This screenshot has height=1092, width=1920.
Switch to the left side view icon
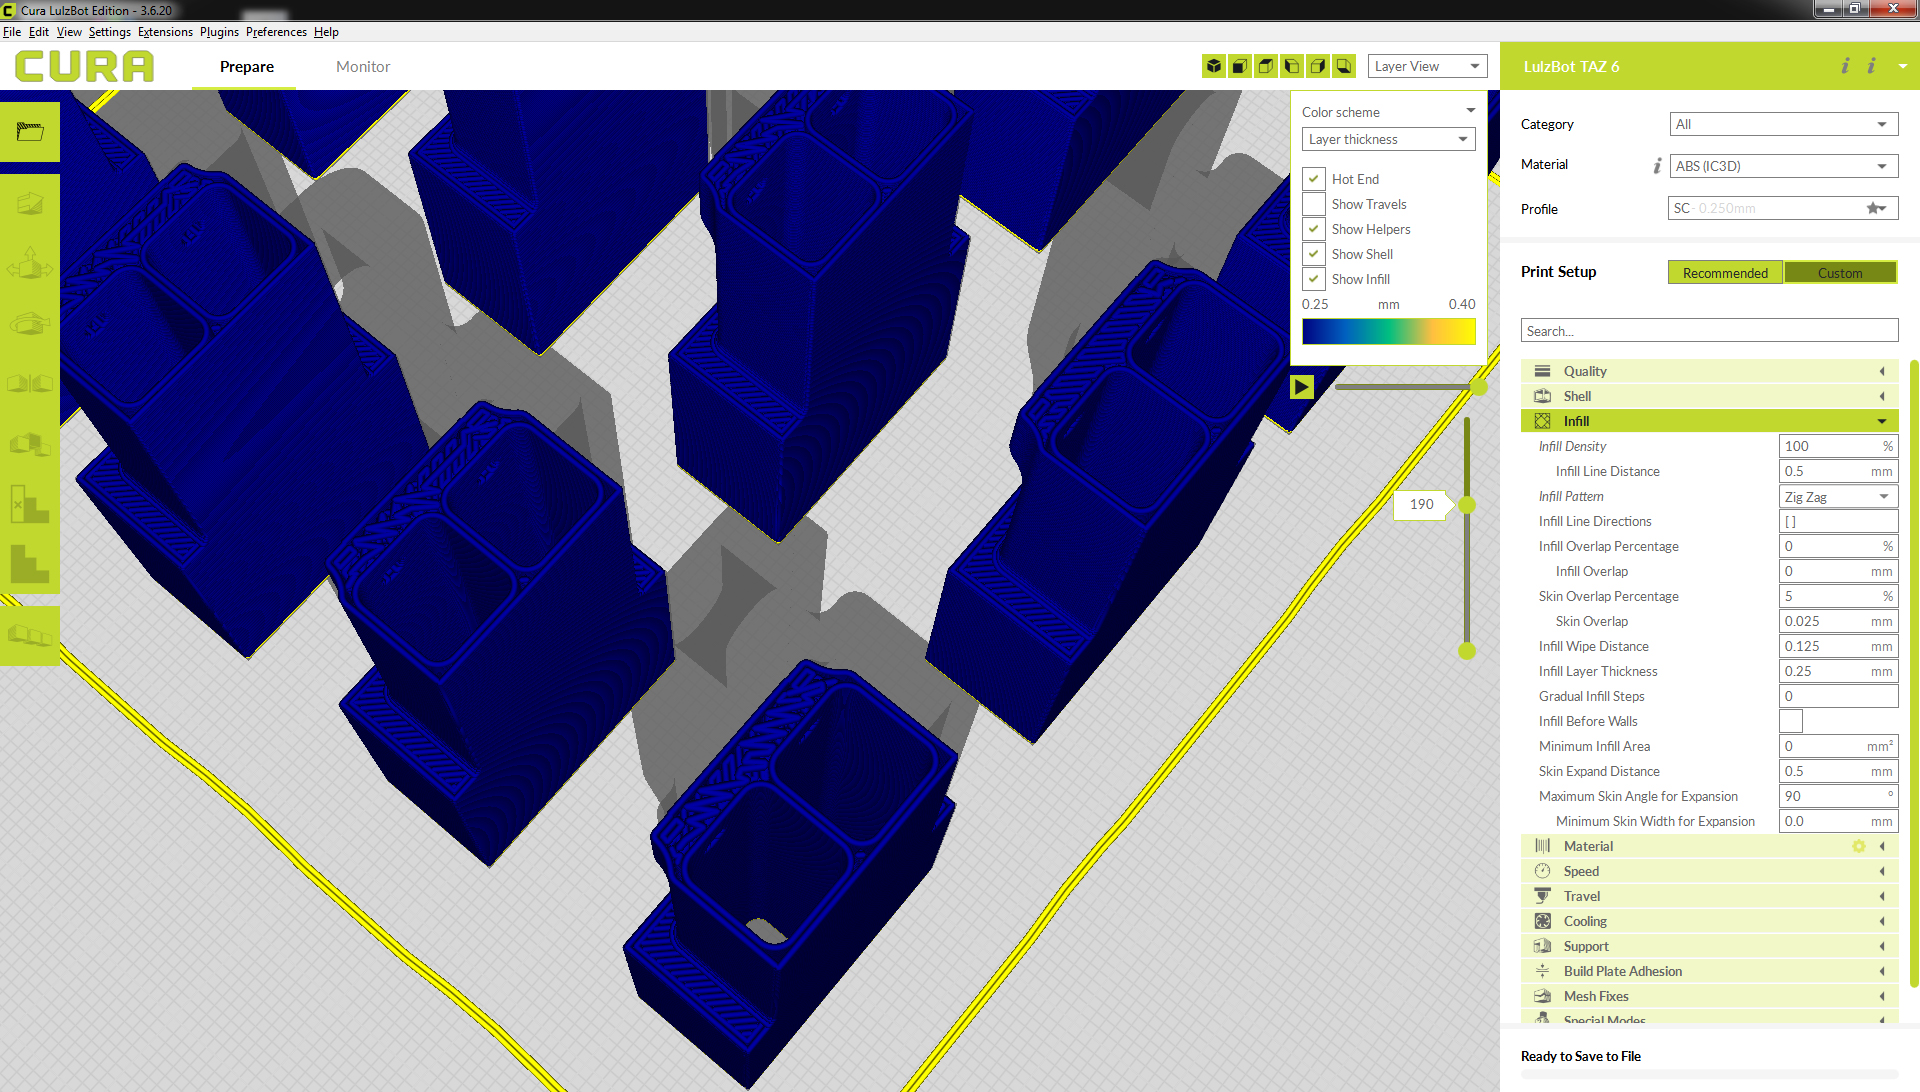(x=1292, y=66)
